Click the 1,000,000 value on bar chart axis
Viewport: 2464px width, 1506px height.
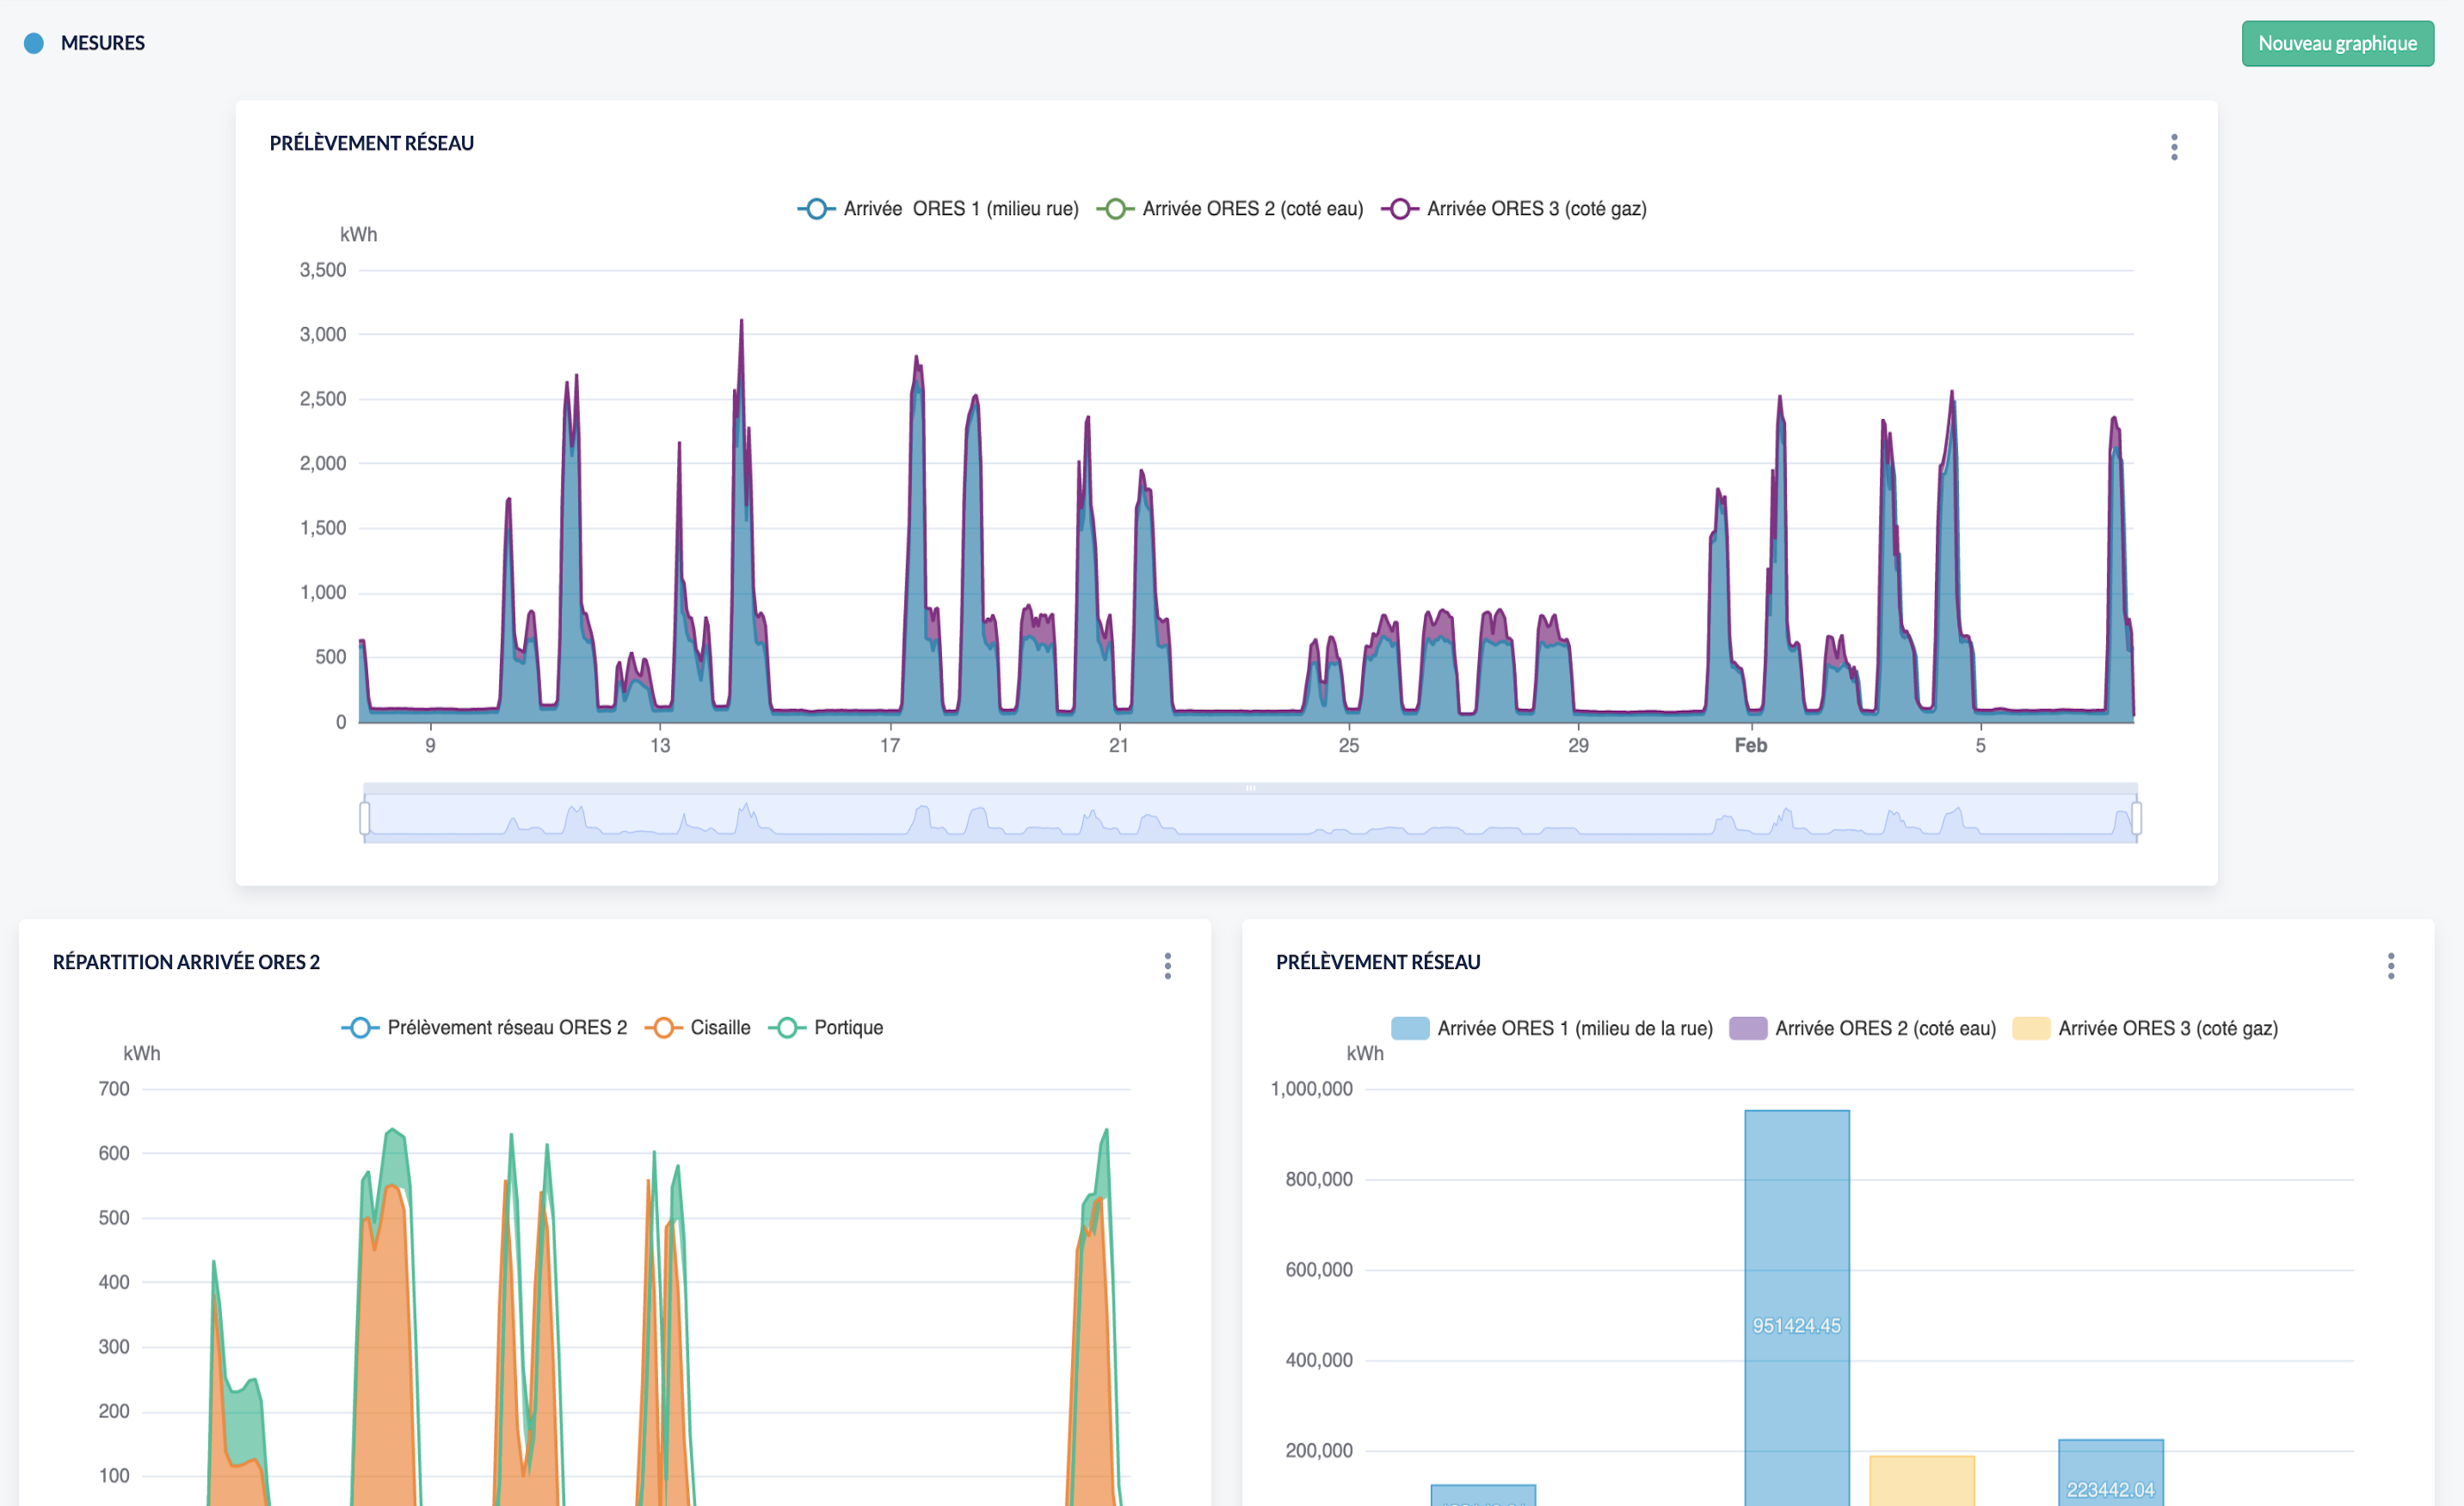(x=1311, y=1089)
